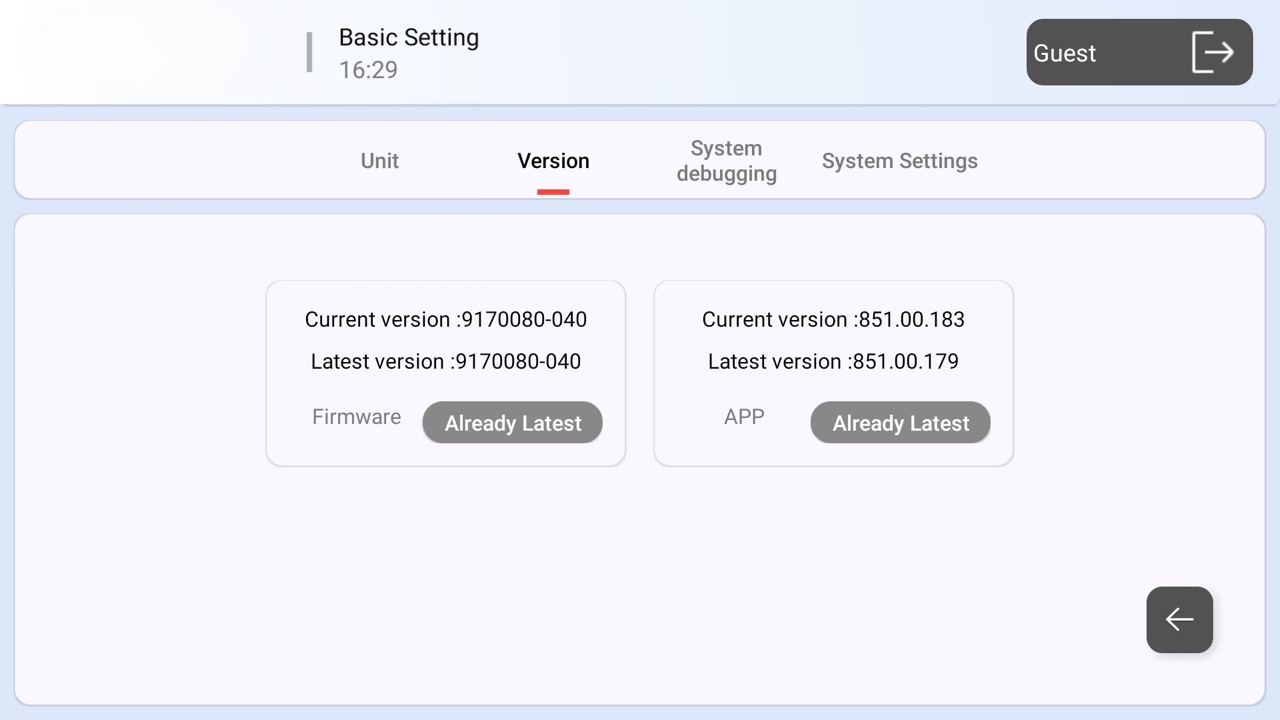The width and height of the screenshot is (1280, 720).
Task: Go back using the left arrow button
Action: coord(1180,620)
